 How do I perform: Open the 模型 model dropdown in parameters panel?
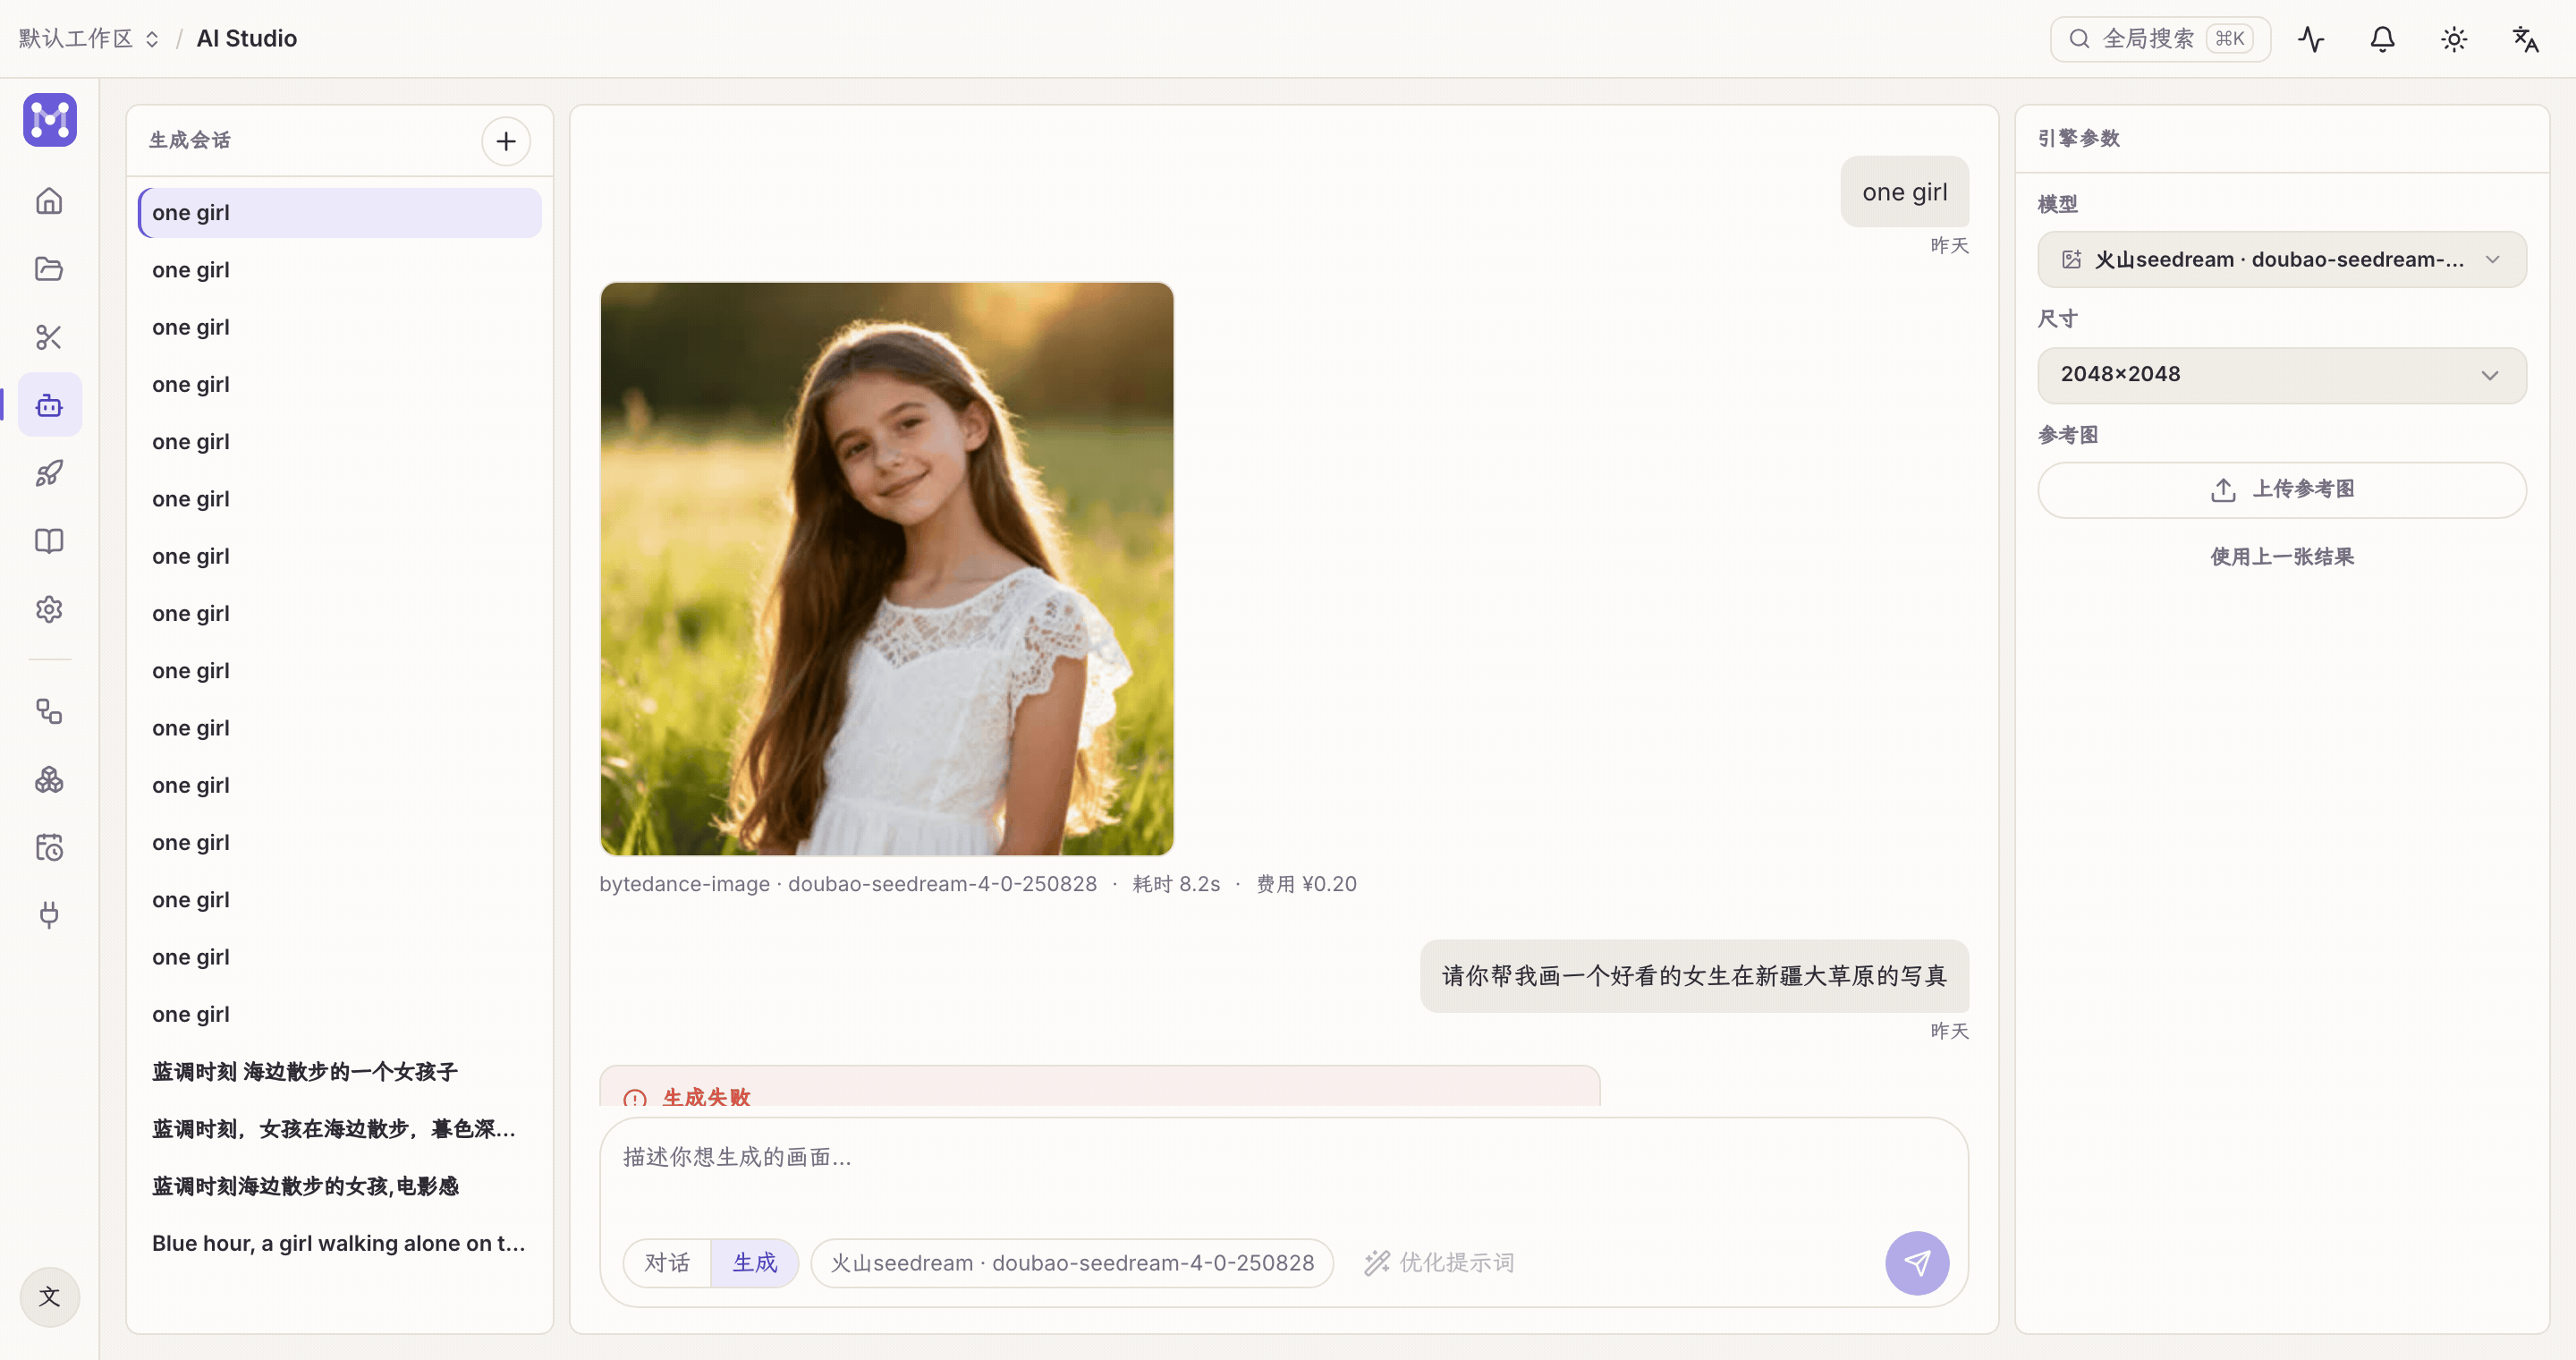[2282, 260]
